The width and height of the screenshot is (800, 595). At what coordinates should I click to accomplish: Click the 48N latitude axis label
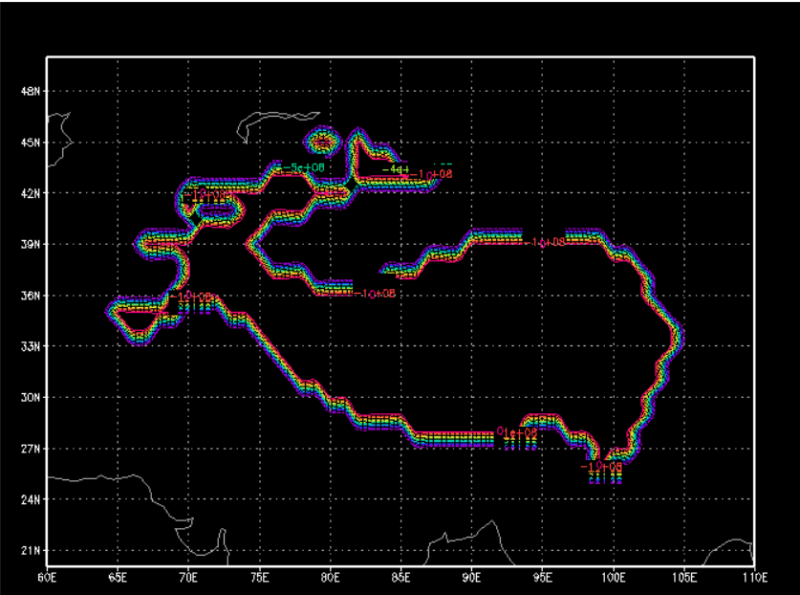(30, 91)
